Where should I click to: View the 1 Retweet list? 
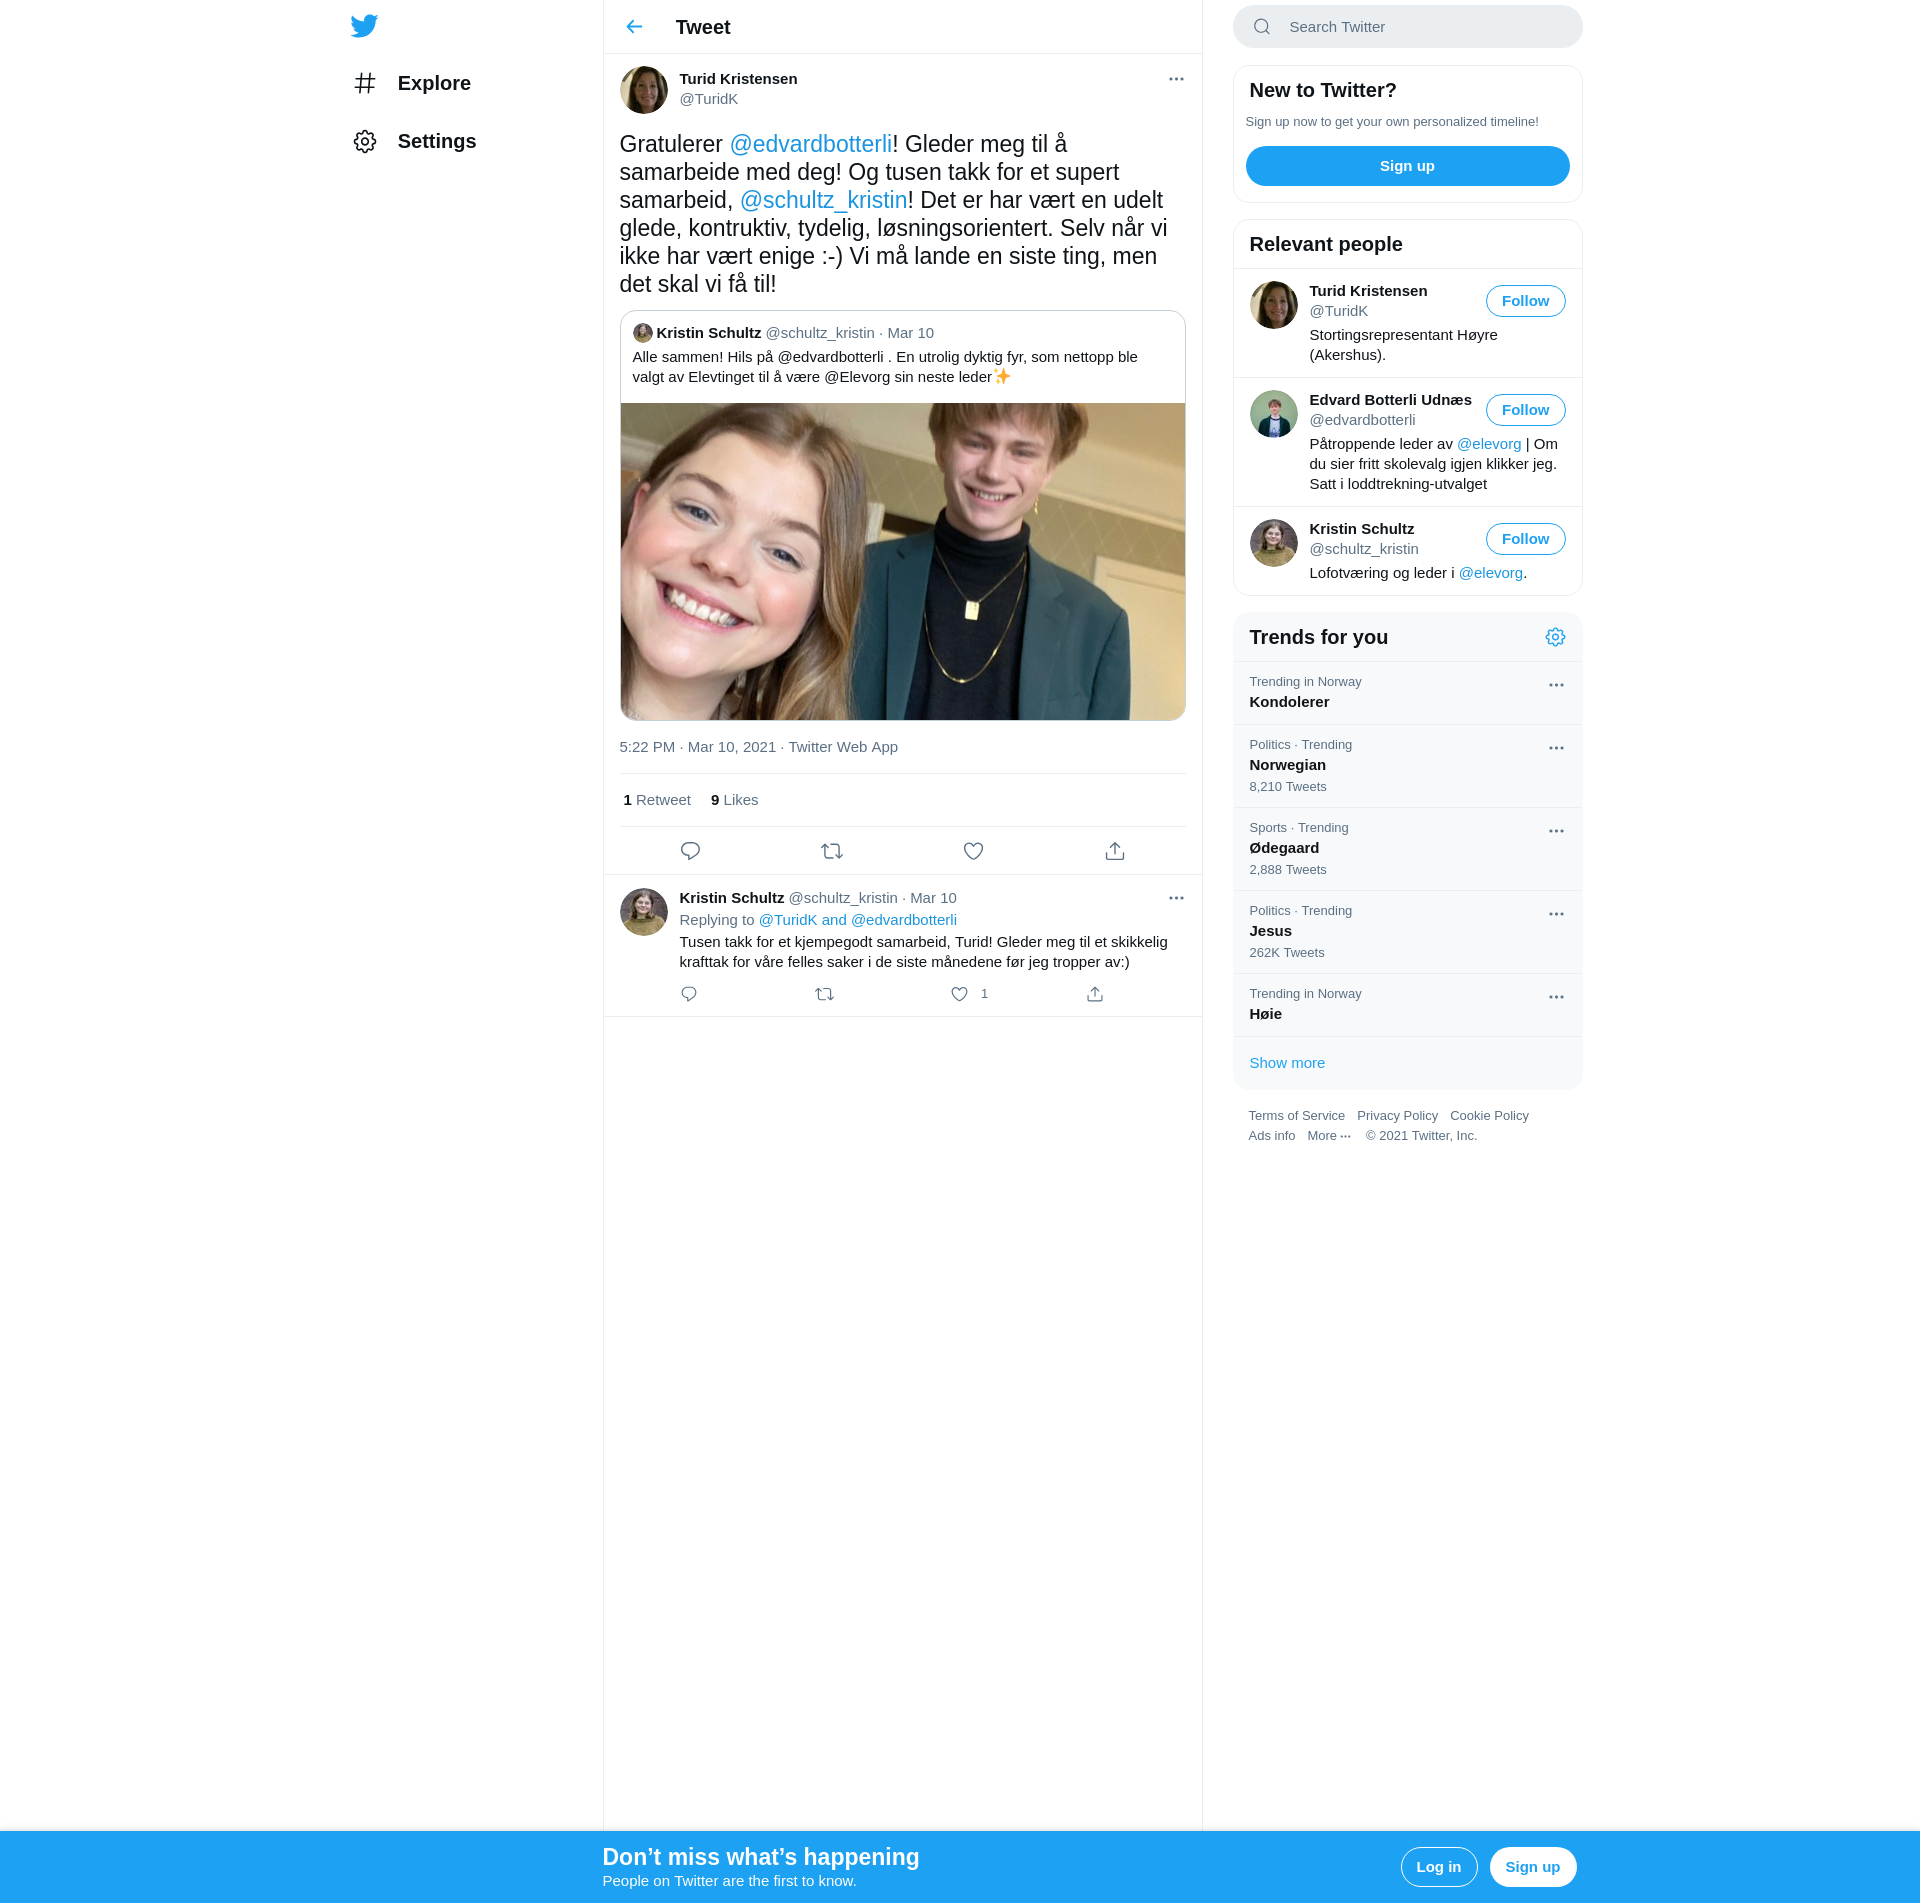tap(657, 800)
